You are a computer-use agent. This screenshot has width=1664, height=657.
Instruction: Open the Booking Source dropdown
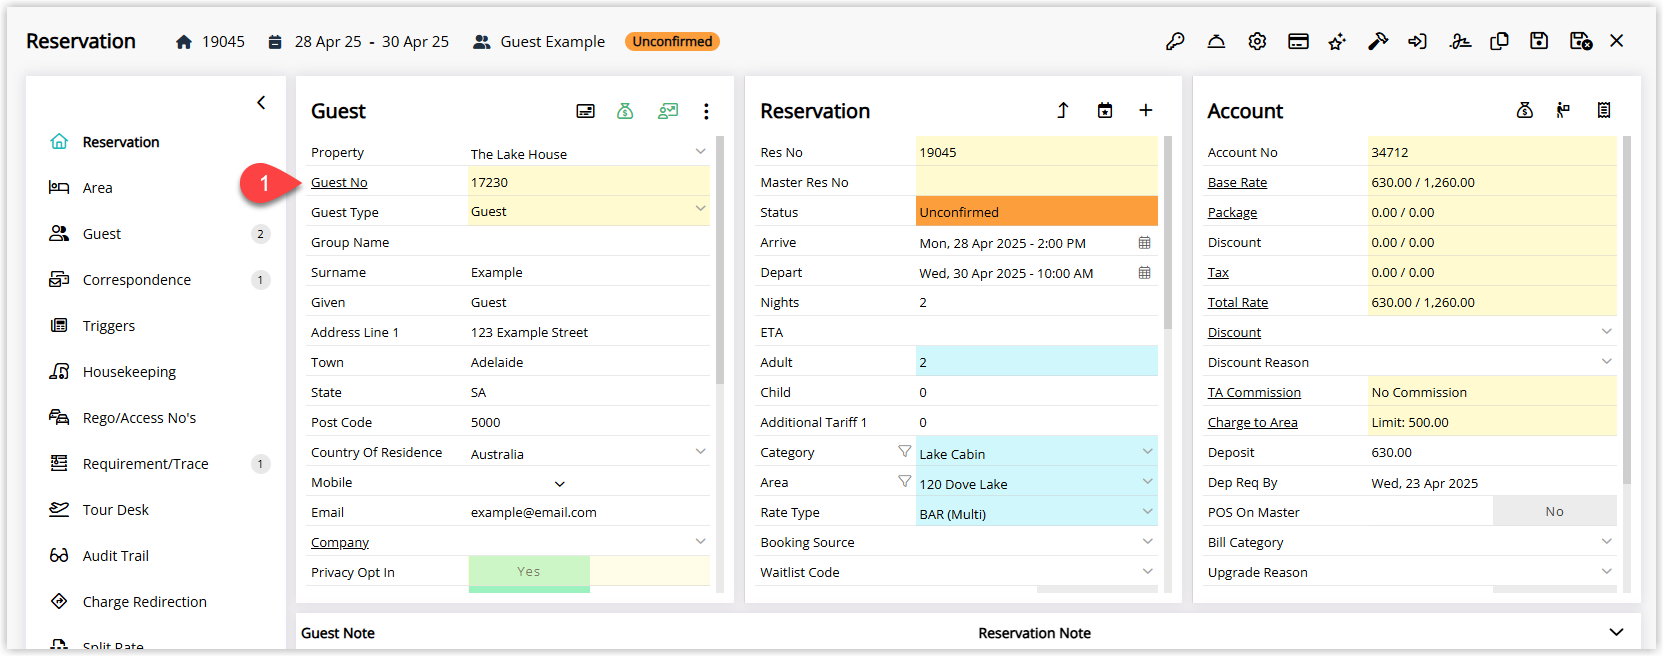click(1148, 541)
